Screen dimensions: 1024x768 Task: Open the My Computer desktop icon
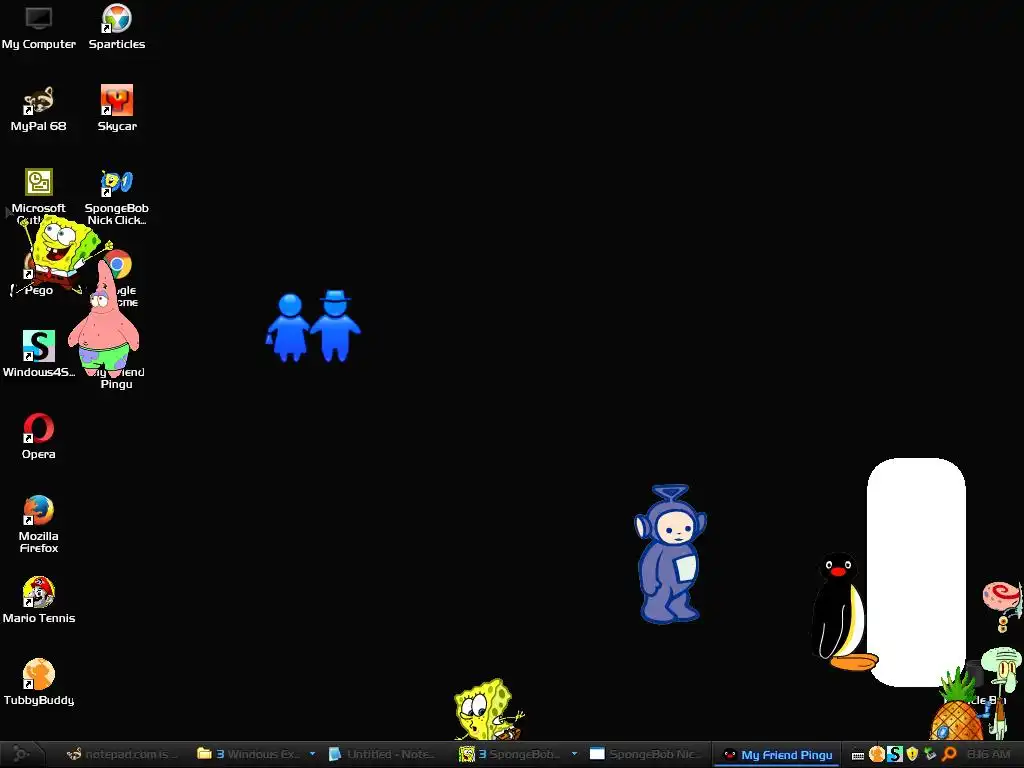pyautogui.click(x=39, y=27)
